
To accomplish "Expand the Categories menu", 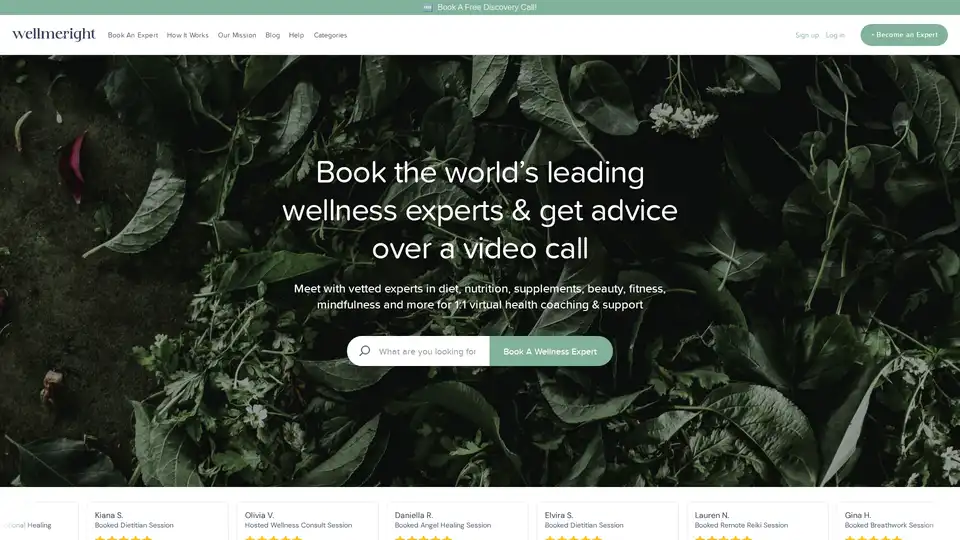I will (x=330, y=35).
